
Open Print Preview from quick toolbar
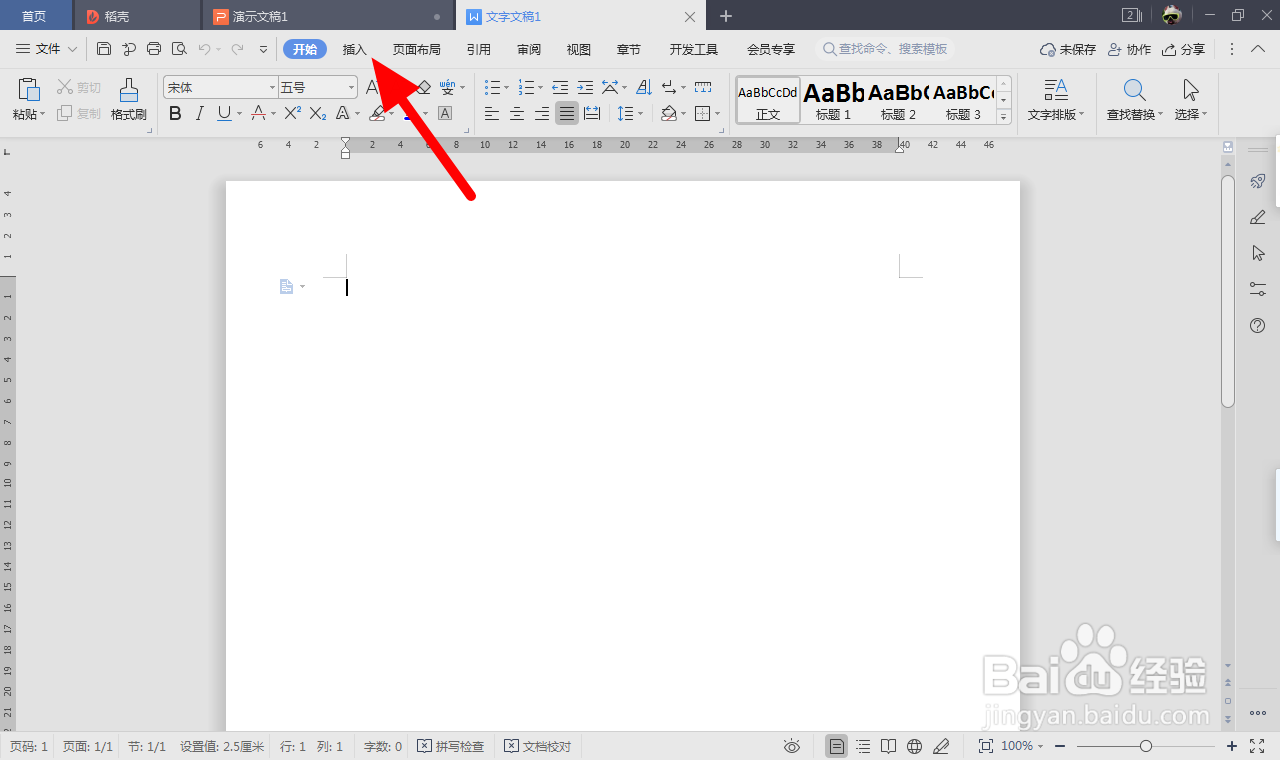coord(179,49)
